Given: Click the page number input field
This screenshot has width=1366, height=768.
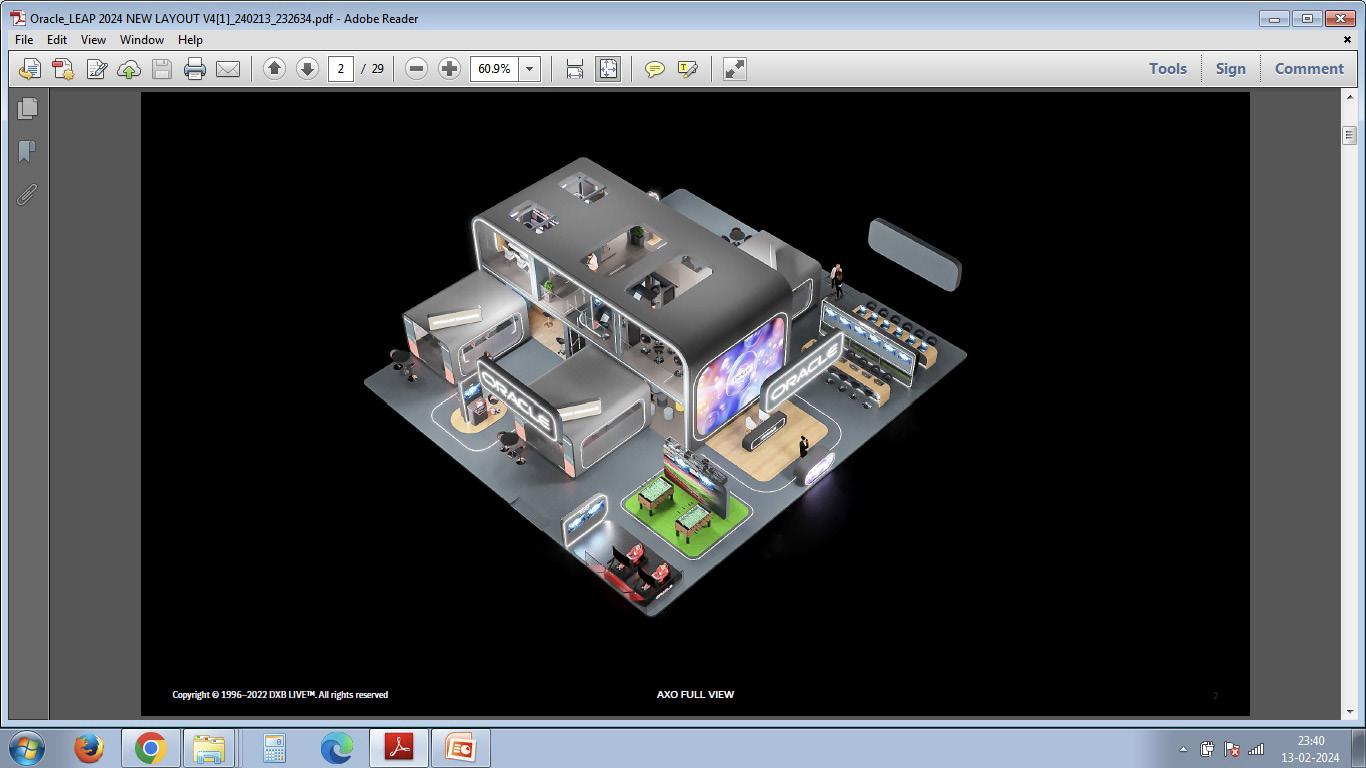Looking at the screenshot, I should point(341,69).
